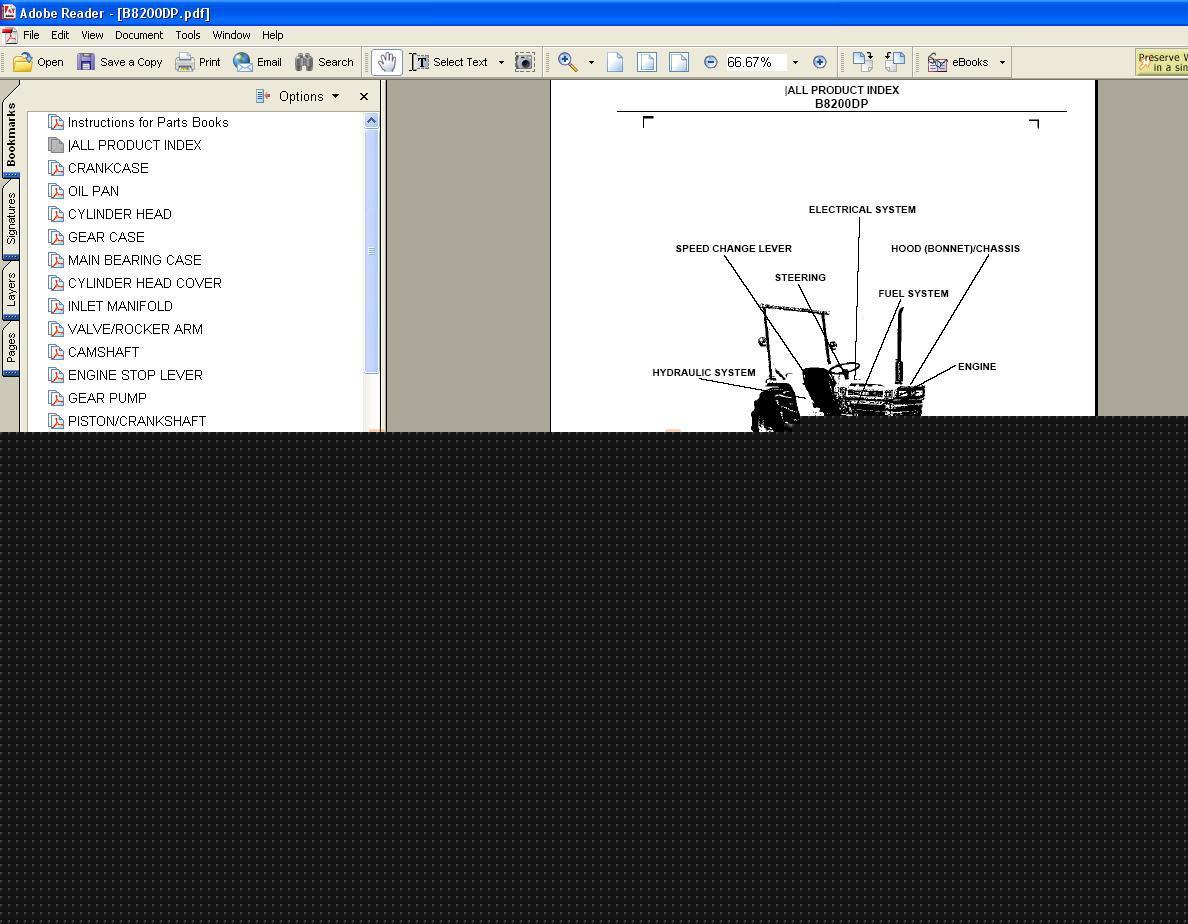Open the File menu
This screenshot has width=1188, height=924.
point(31,35)
